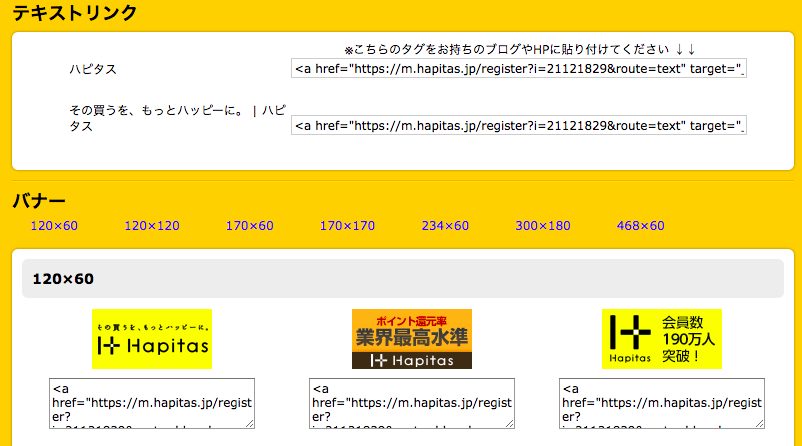Select code textarea under 会員数190万人 banner
The height and width of the screenshot is (446, 802).
662,404
